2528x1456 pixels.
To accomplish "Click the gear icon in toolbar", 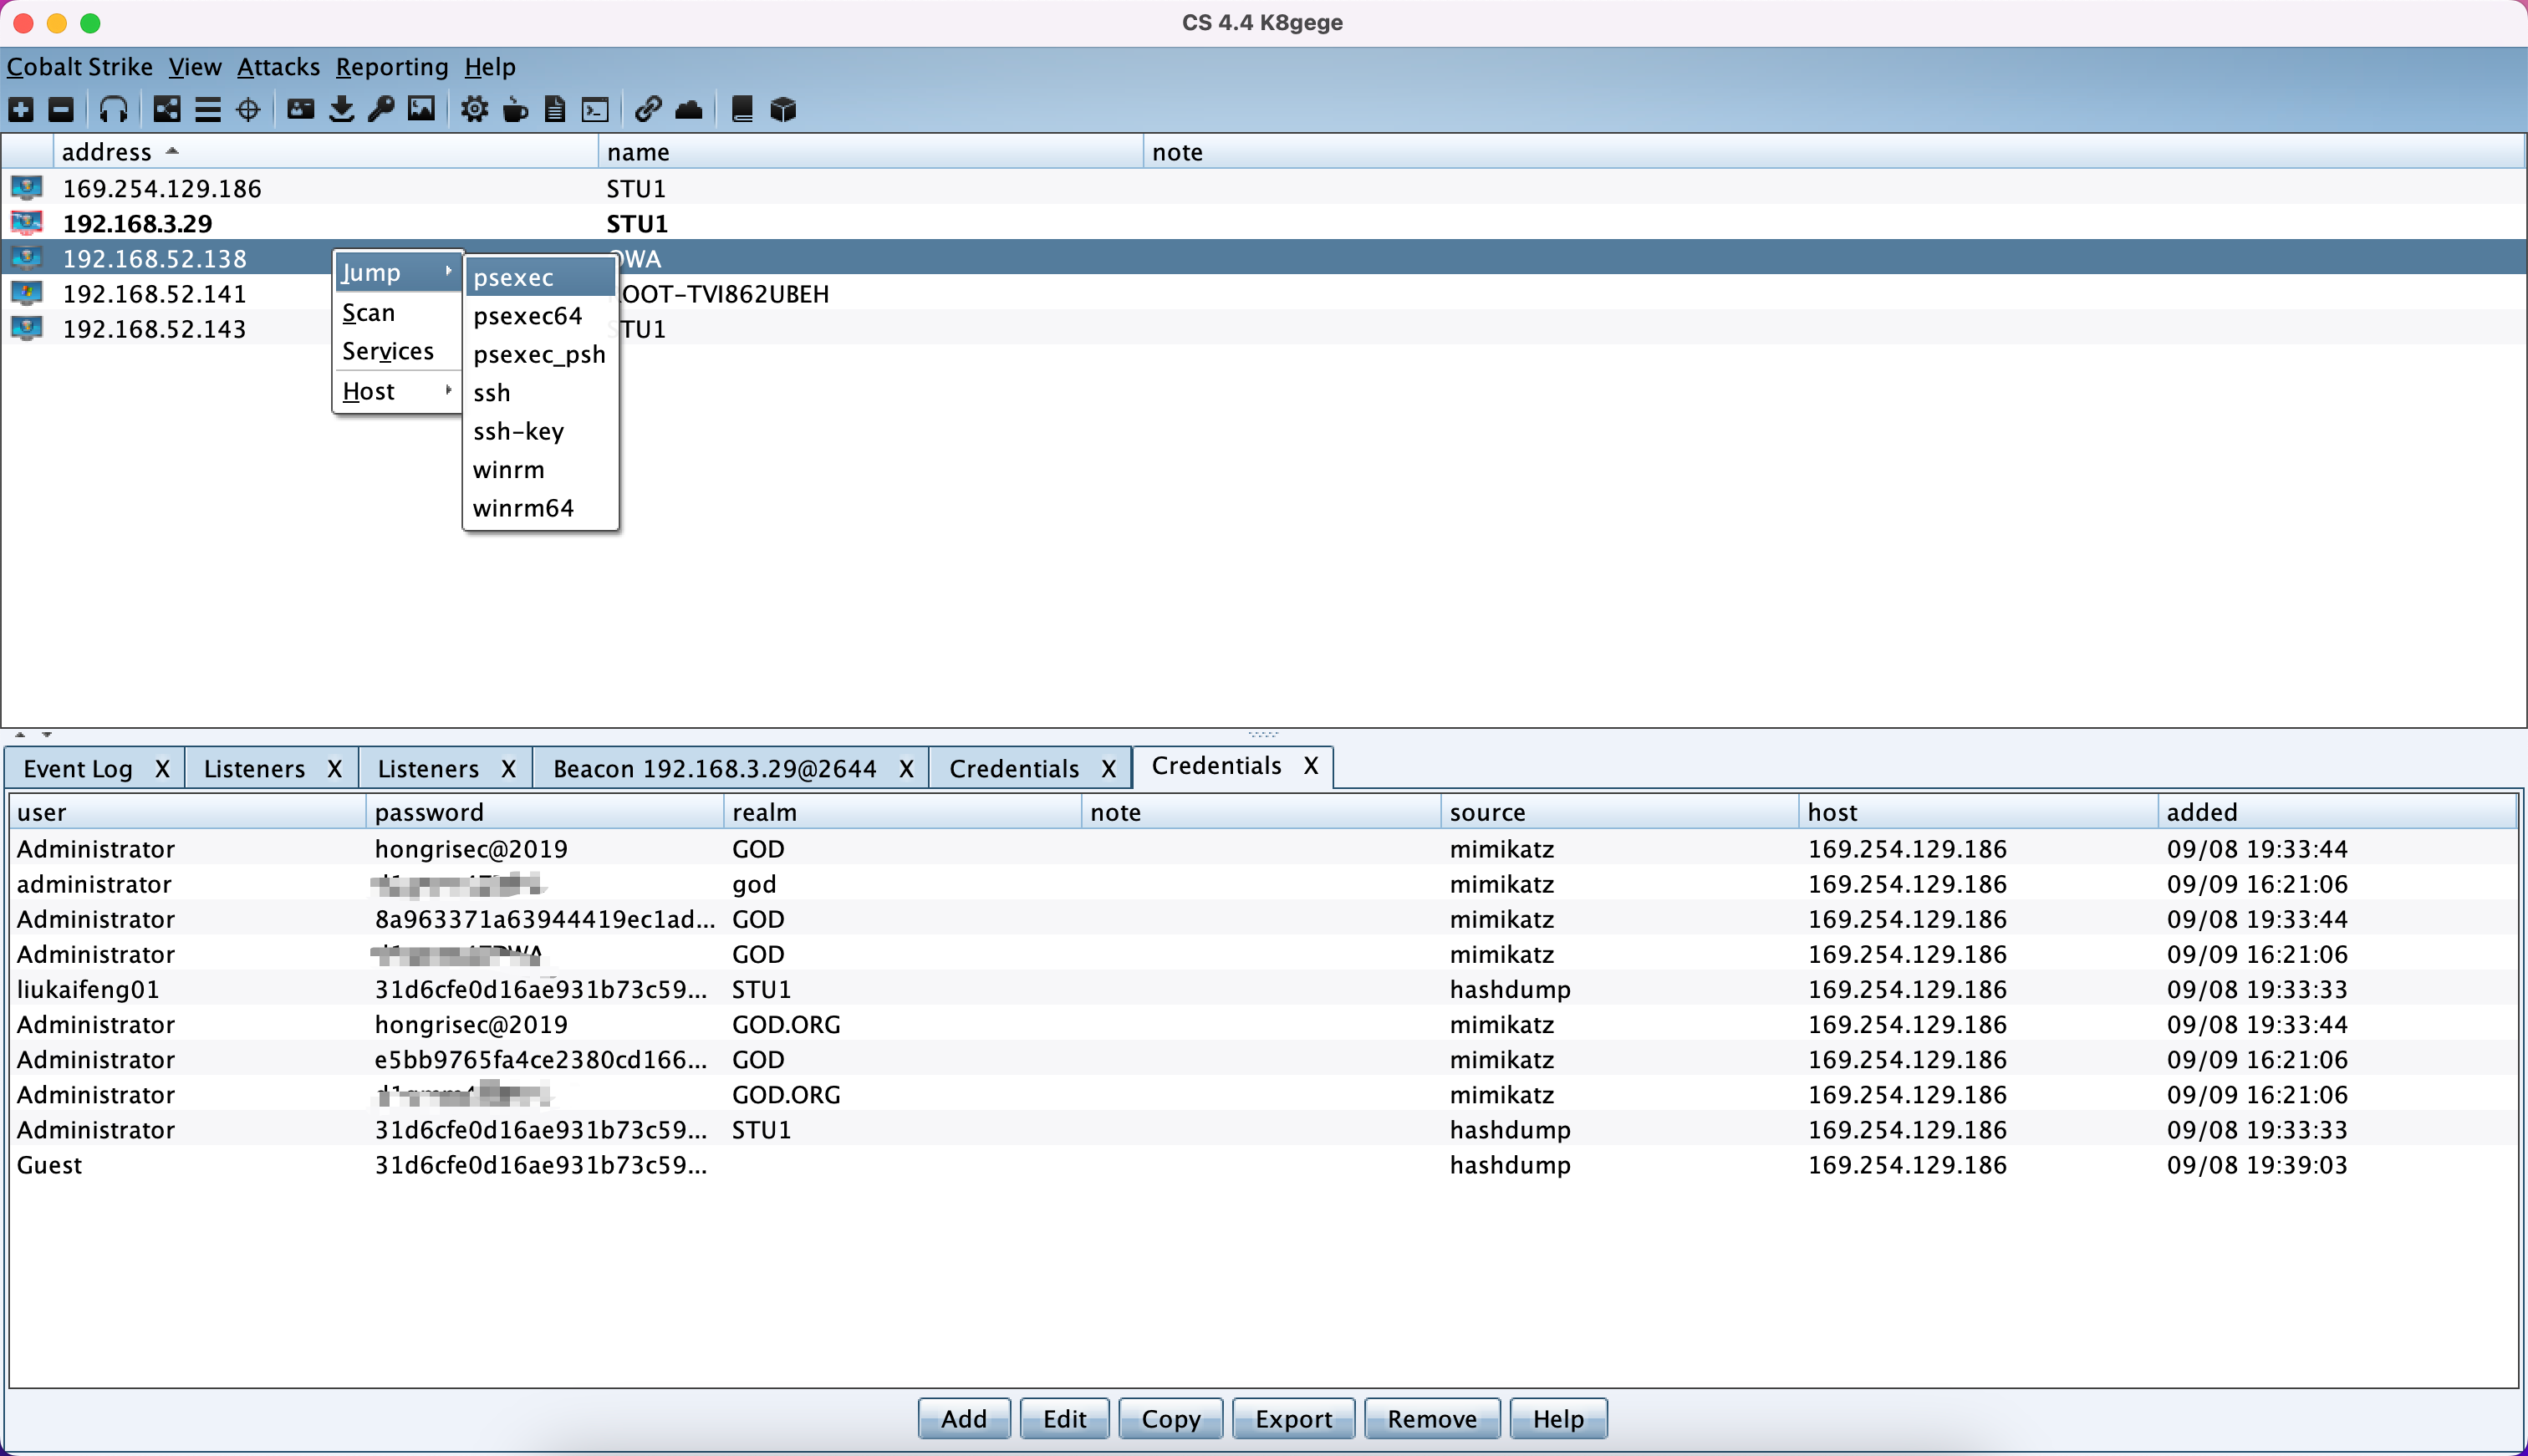I will click(x=474, y=109).
